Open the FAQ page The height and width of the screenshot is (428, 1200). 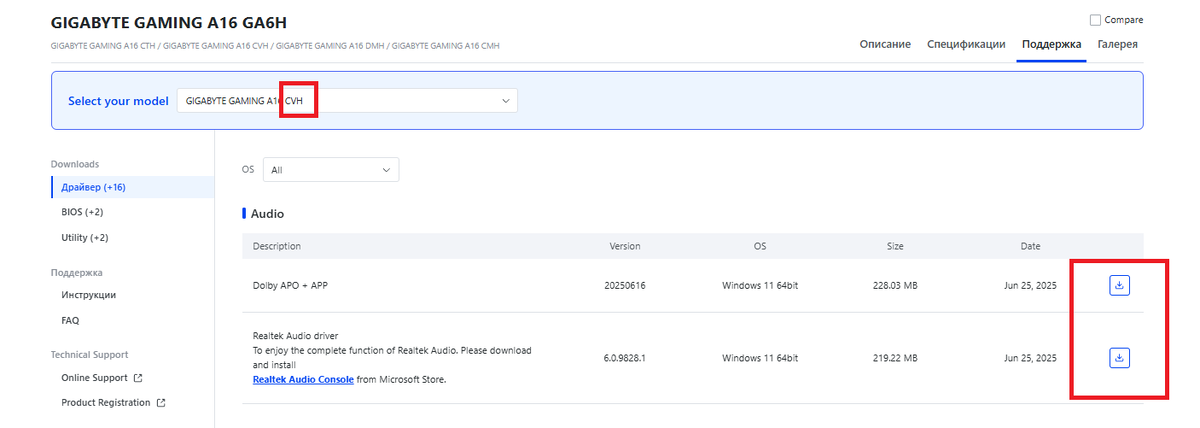[70, 321]
